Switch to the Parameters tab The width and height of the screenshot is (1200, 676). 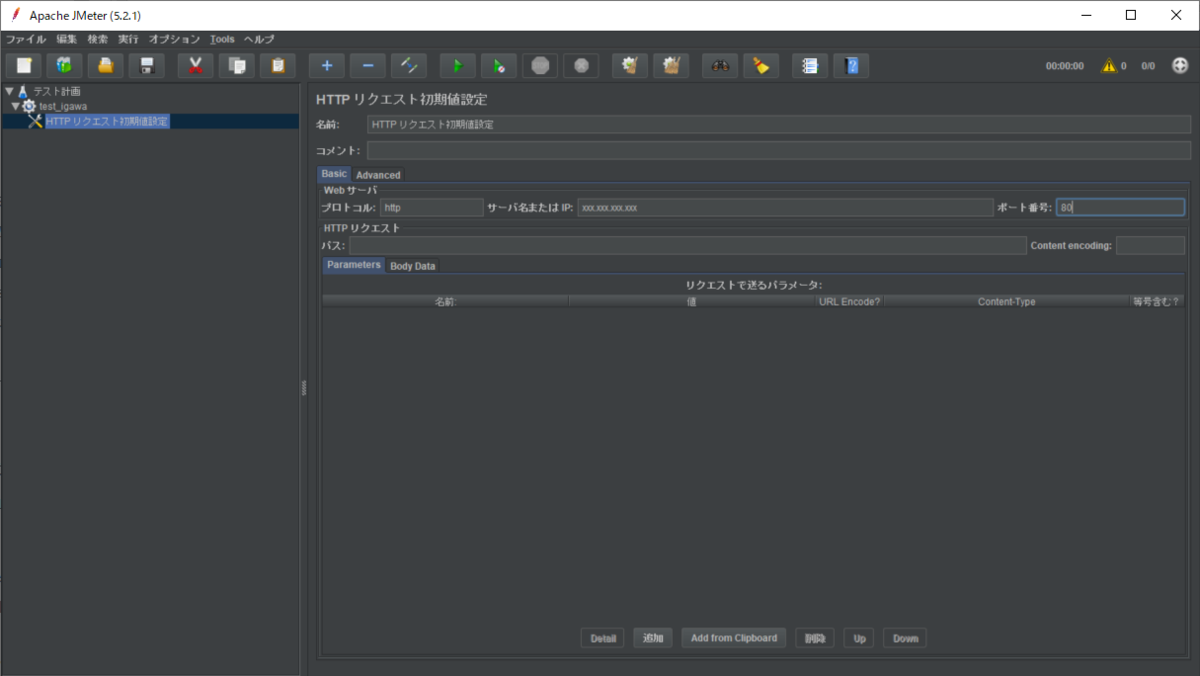(354, 265)
